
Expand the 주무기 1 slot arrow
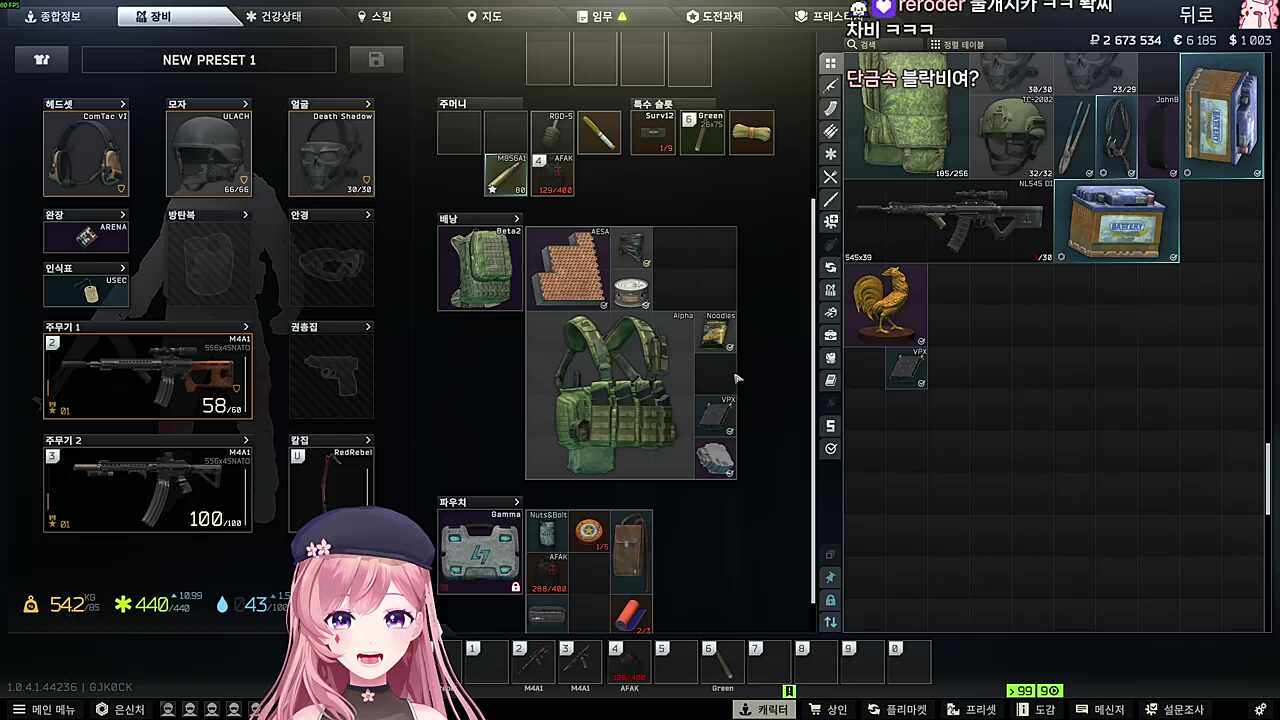245,327
